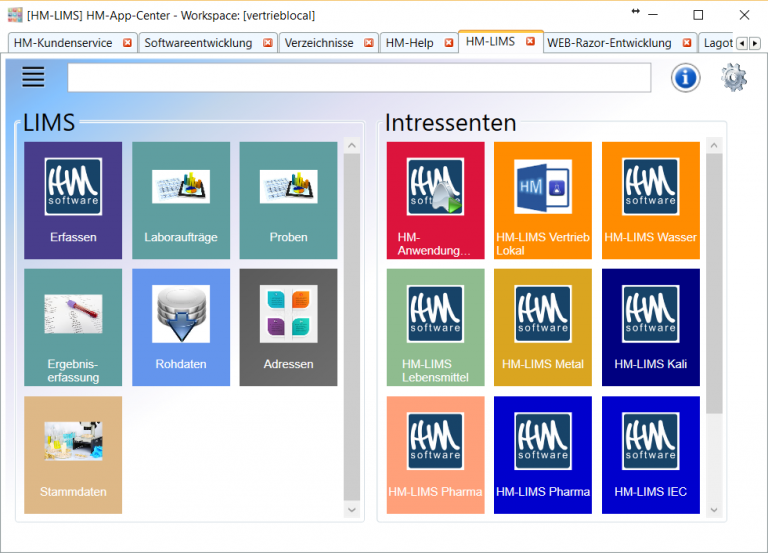Open the Adressen tile
This screenshot has width=768, height=553.
(288, 327)
